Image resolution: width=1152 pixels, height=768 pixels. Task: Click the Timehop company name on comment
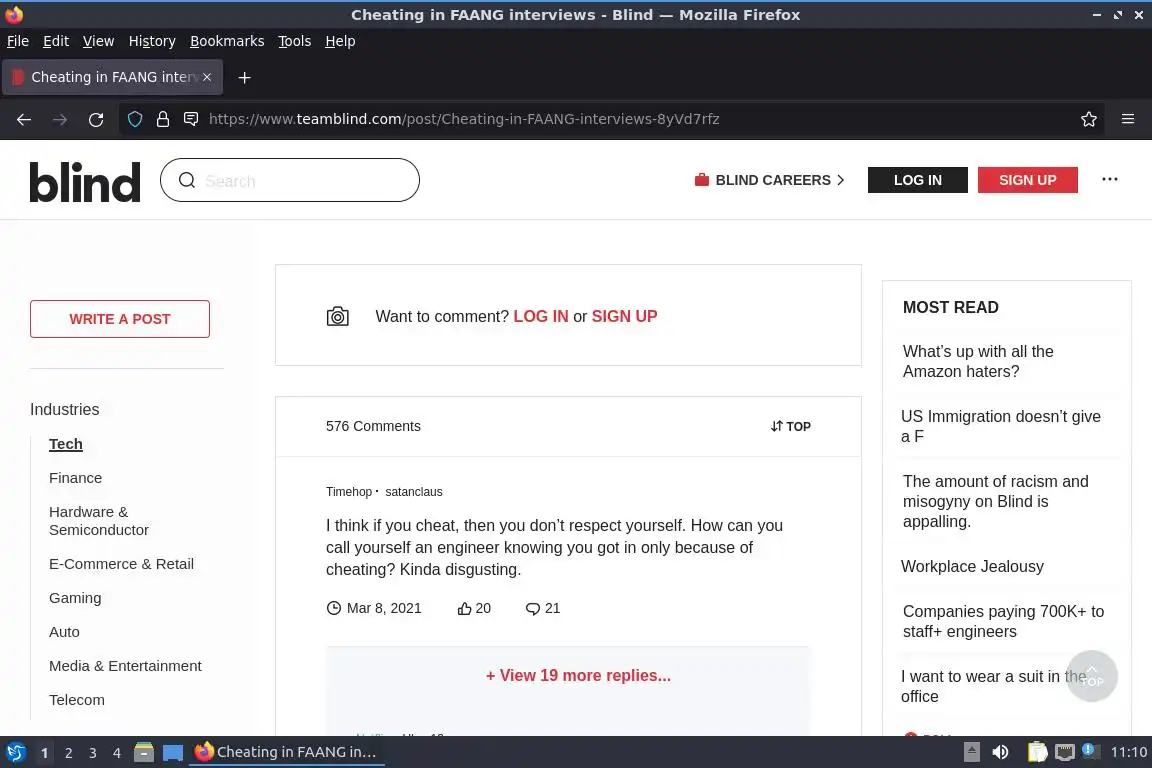(x=349, y=492)
